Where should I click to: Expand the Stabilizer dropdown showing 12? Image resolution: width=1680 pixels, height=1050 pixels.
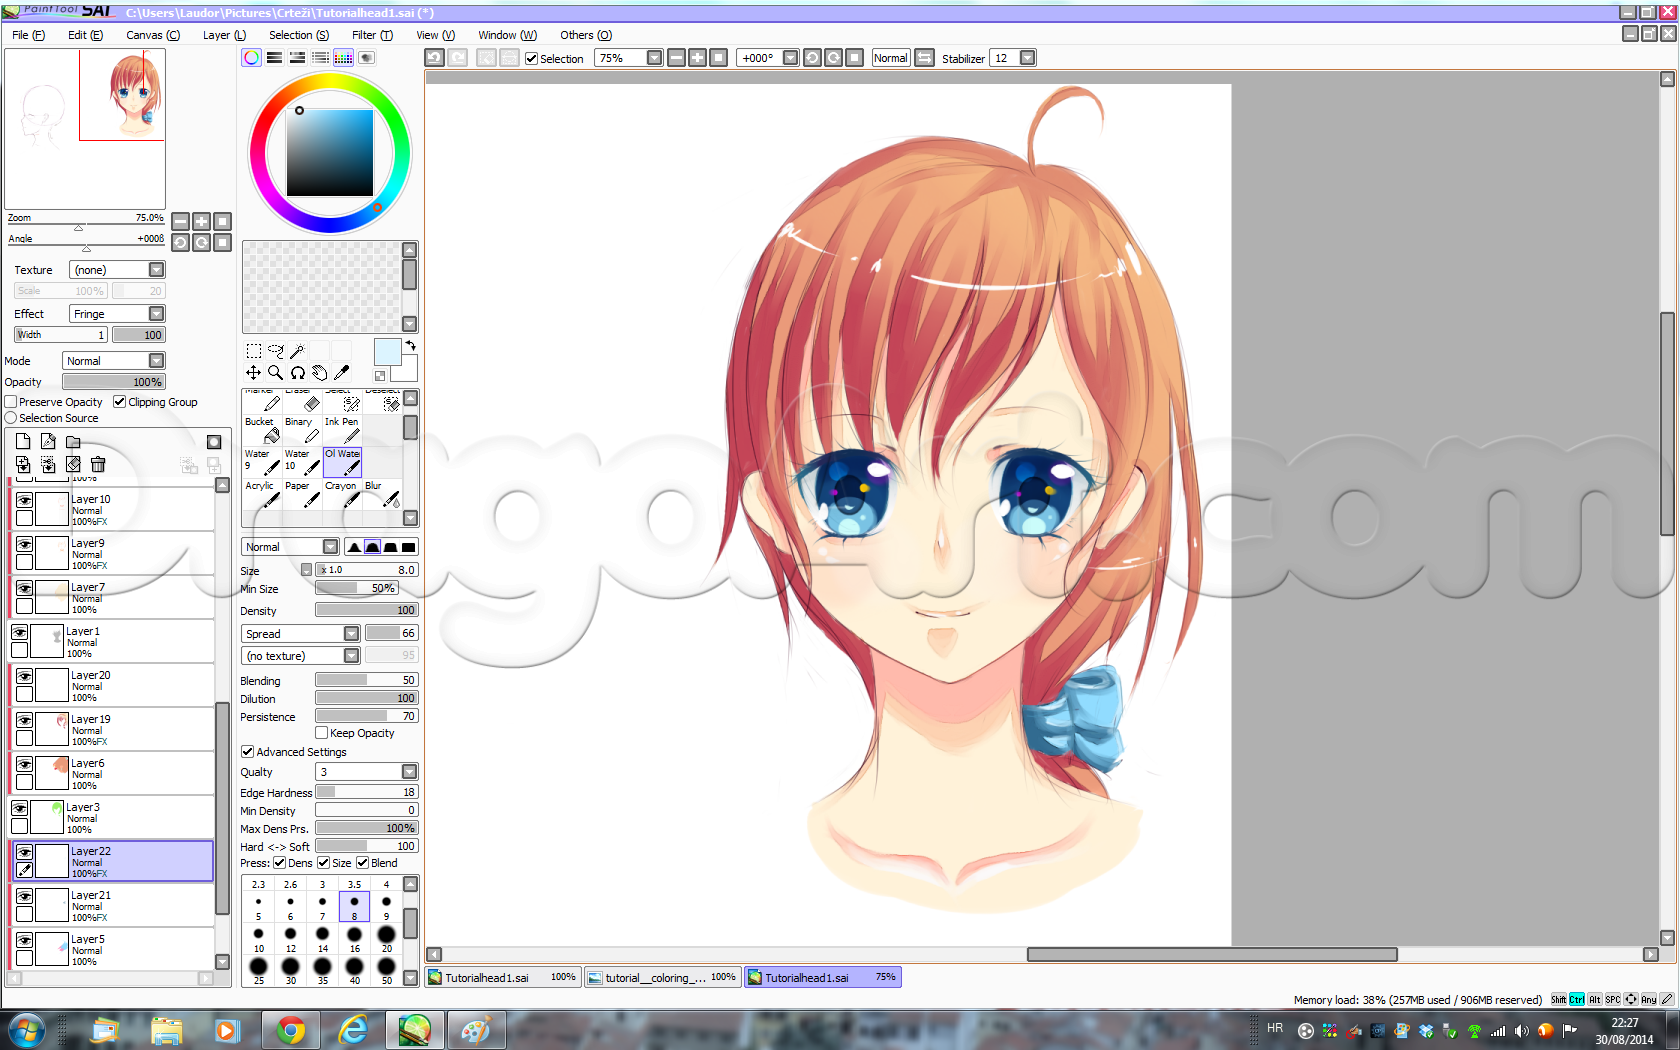click(1028, 58)
